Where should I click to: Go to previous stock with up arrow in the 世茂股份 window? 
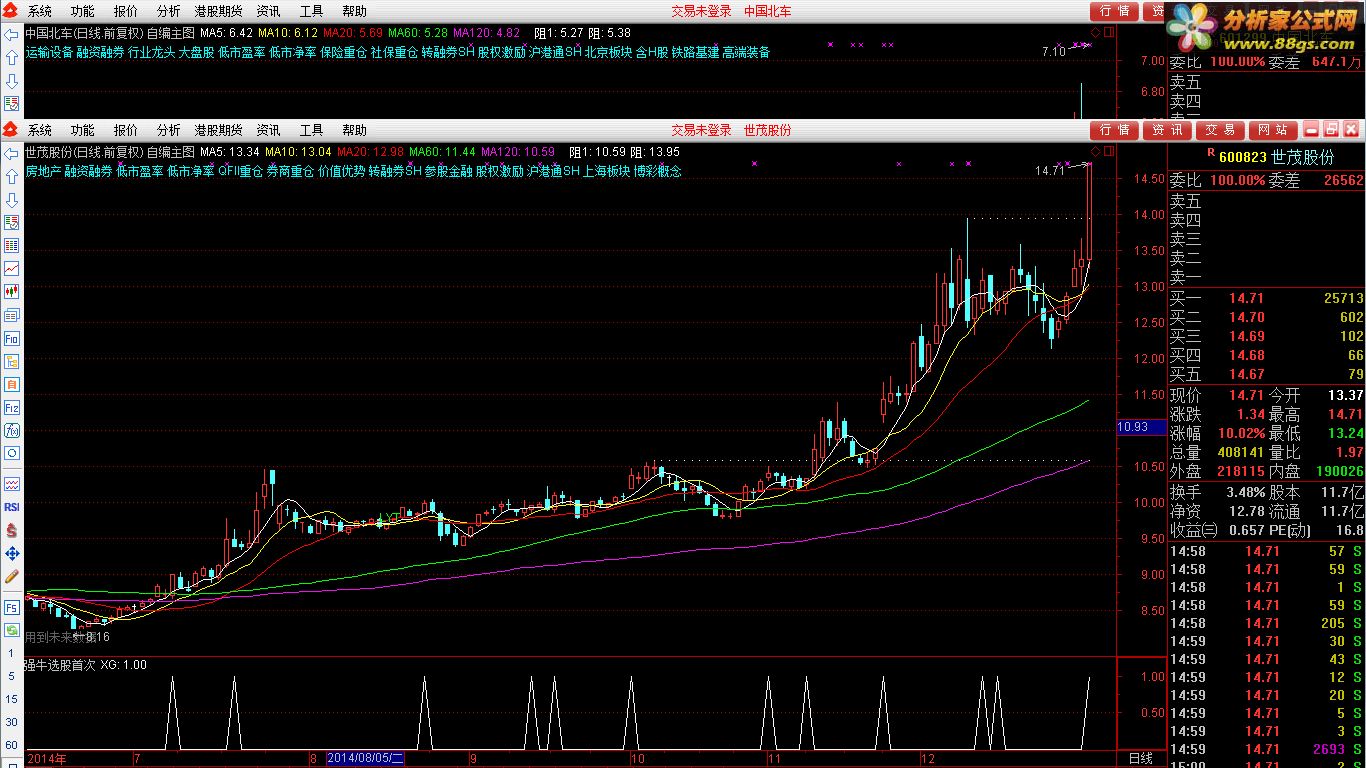tap(11, 175)
